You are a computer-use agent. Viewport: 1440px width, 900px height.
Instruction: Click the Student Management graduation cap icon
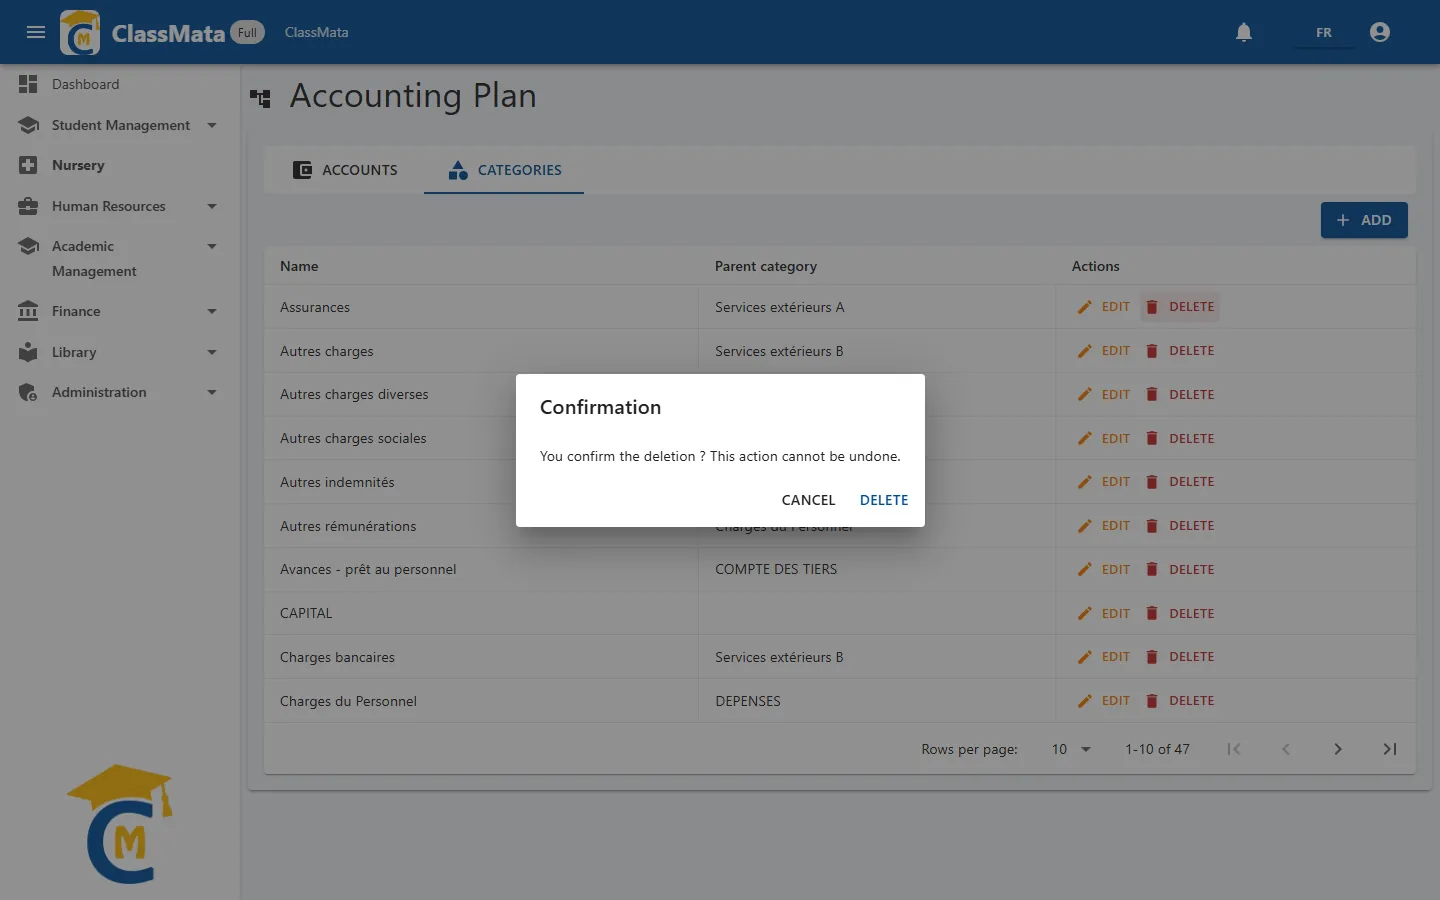pyautogui.click(x=28, y=125)
